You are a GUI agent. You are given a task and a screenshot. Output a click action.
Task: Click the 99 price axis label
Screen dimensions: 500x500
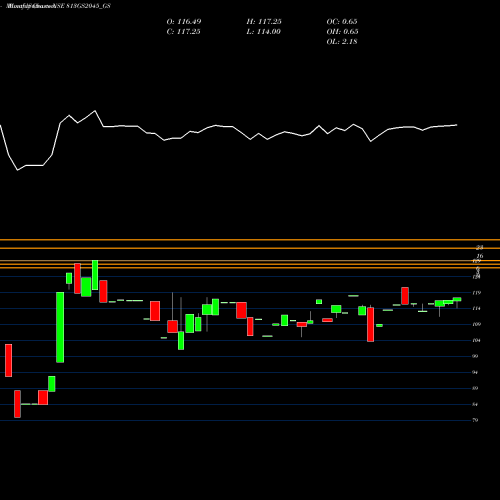pos(475,356)
